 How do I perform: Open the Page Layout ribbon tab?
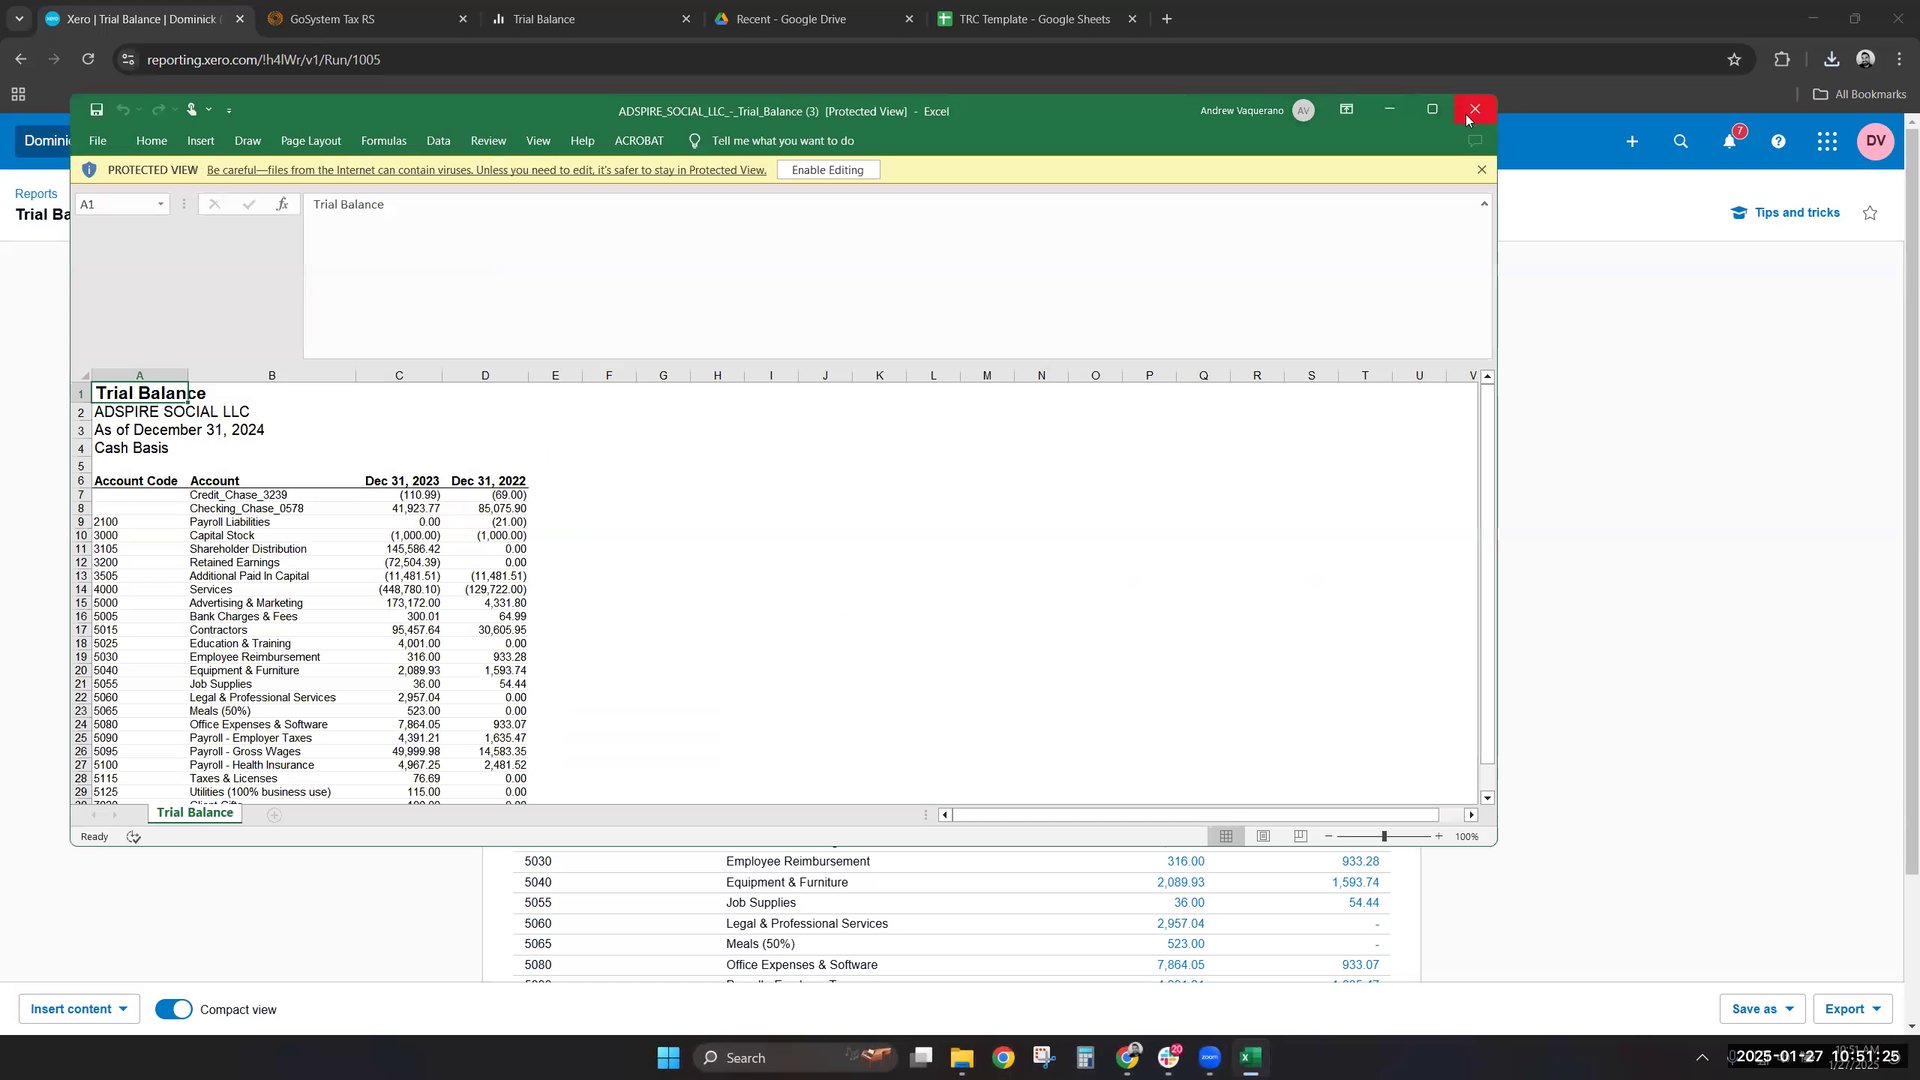(310, 141)
